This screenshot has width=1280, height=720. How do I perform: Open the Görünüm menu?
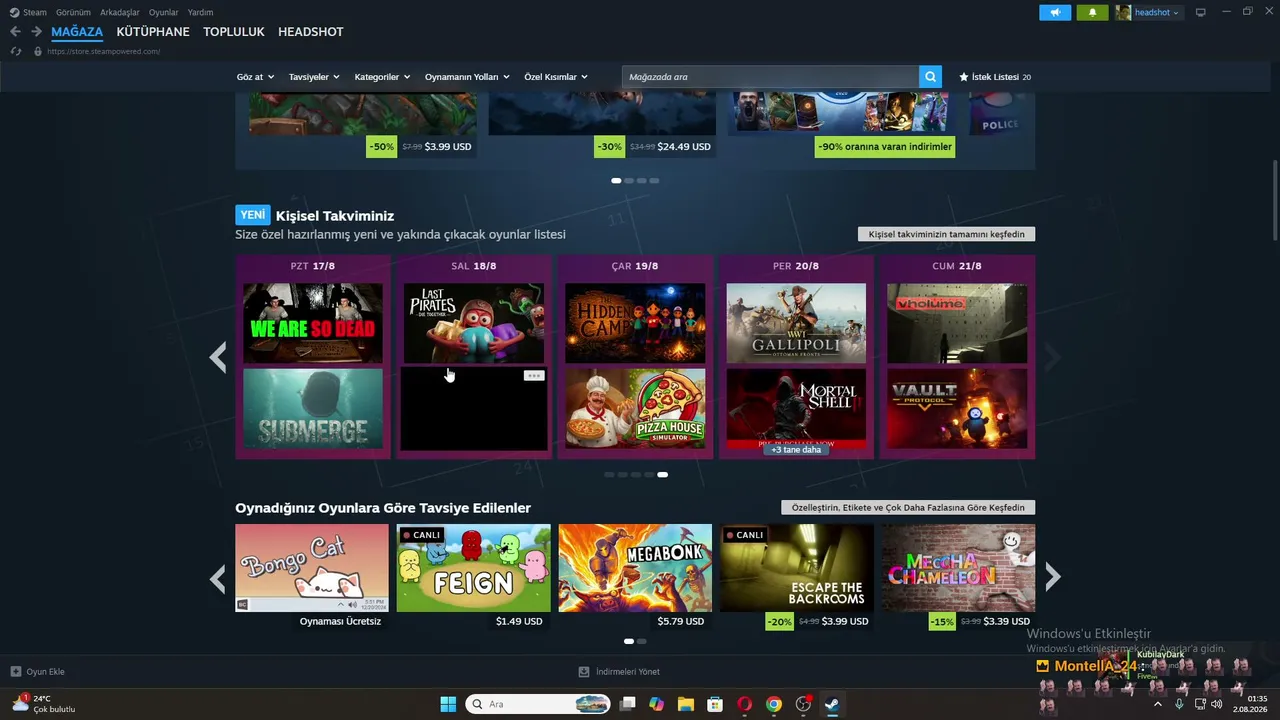click(x=73, y=12)
